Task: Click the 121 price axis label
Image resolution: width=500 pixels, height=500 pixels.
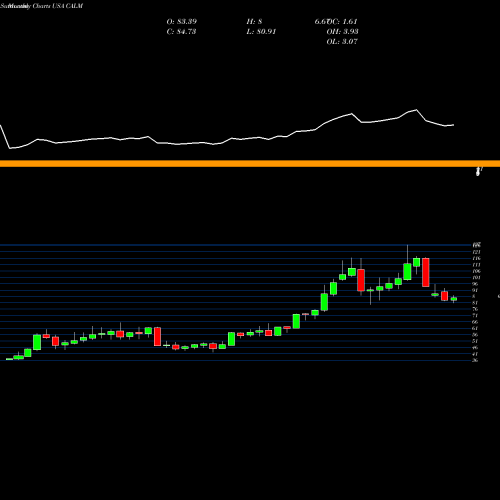Action: coord(476,252)
